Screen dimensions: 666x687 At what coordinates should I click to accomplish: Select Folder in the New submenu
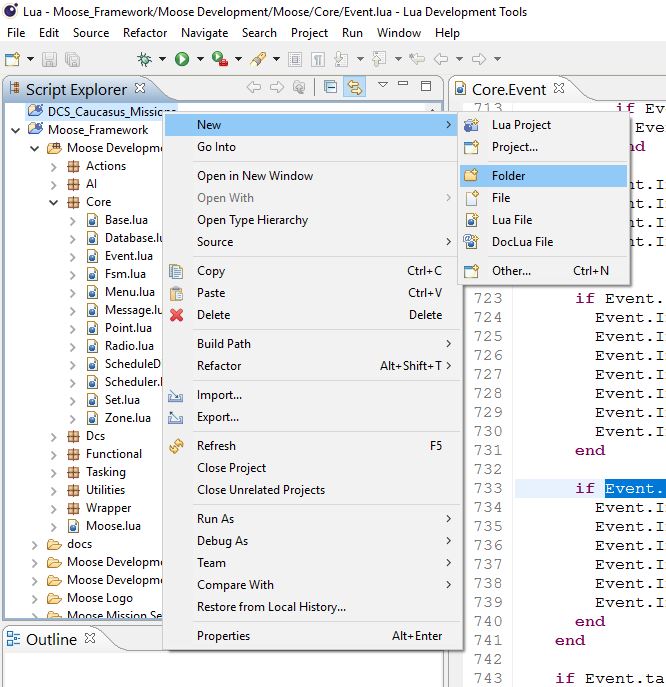click(x=508, y=176)
